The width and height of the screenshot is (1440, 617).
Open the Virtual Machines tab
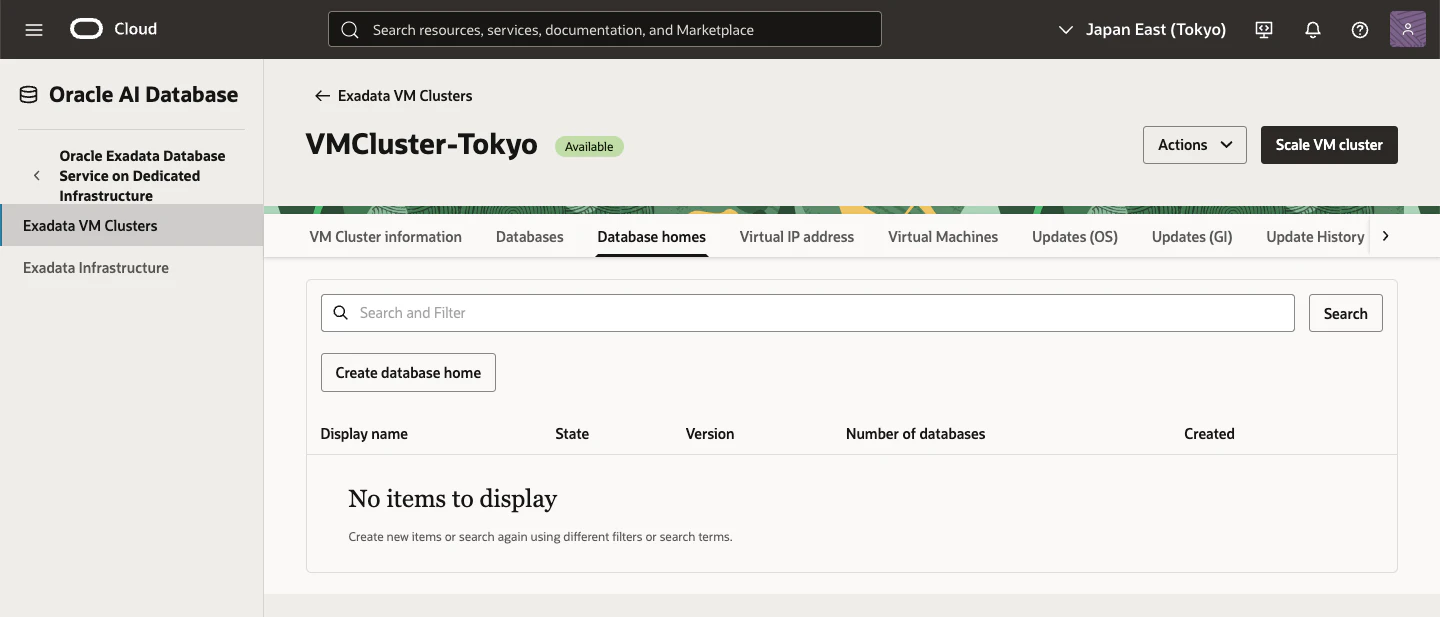[x=943, y=237]
